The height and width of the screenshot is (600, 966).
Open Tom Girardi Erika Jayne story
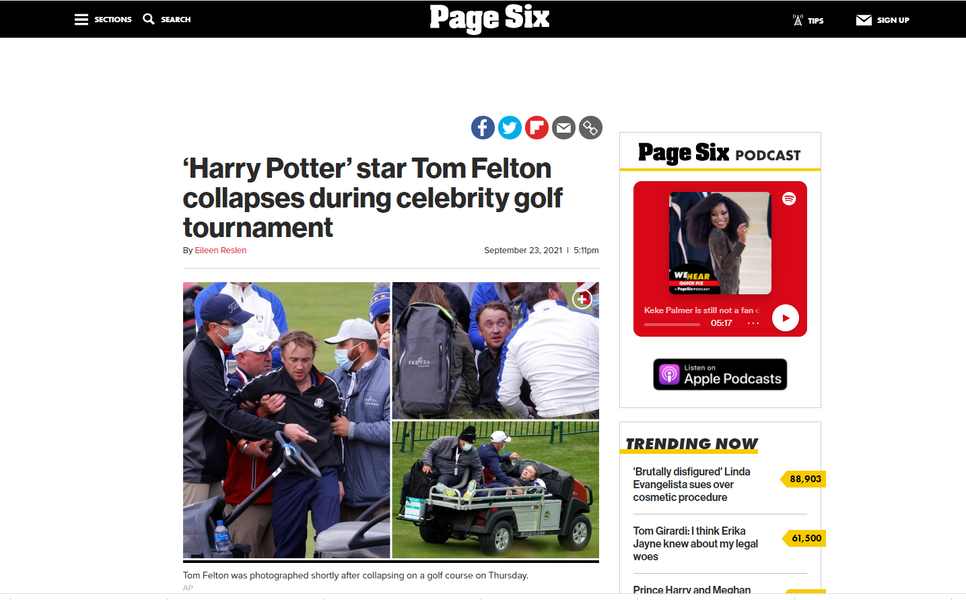coord(695,543)
